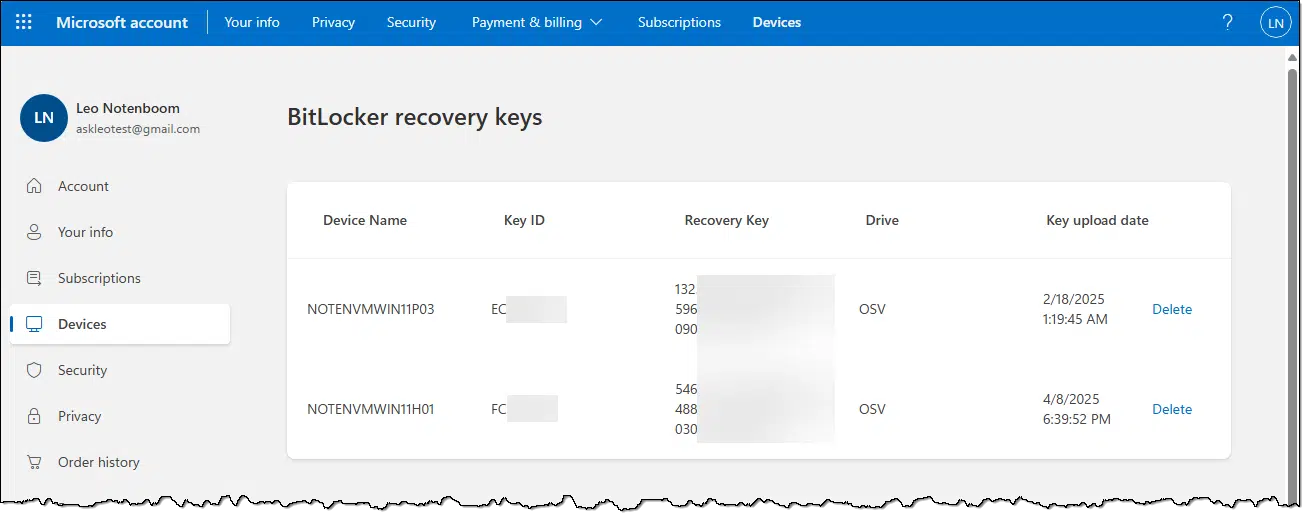Click the Security shield icon in sidebar
Image resolution: width=1305 pixels, height=518 pixels.
pyautogui.click(x=35, y=370)
